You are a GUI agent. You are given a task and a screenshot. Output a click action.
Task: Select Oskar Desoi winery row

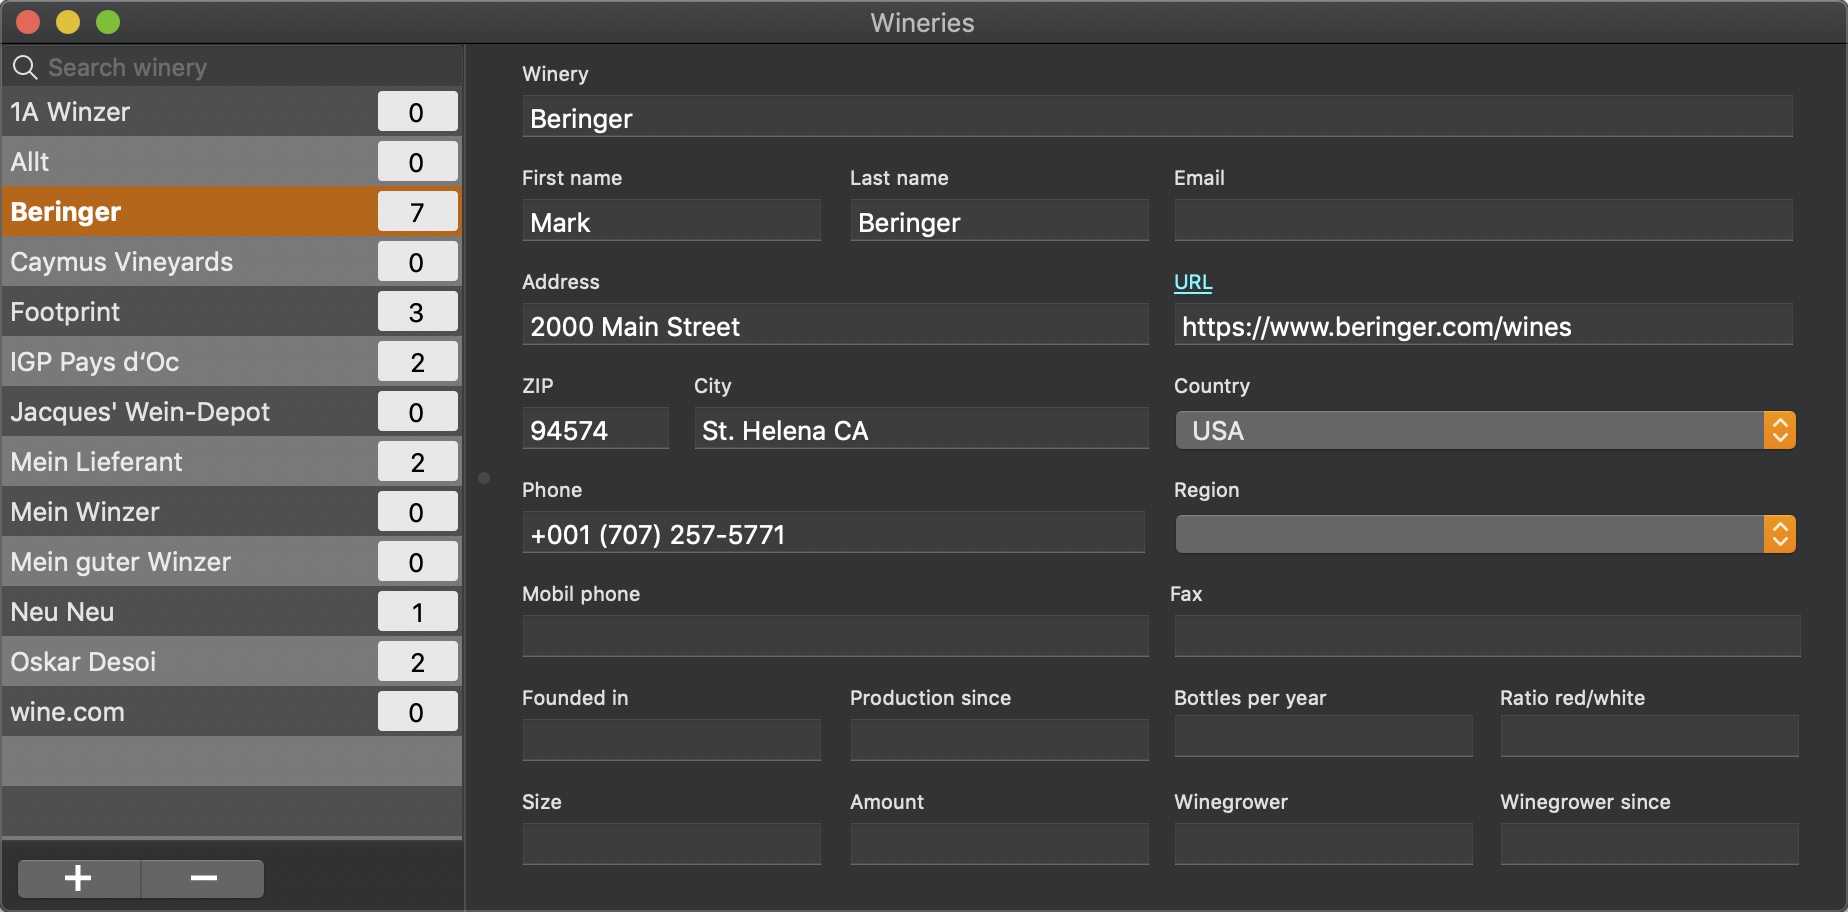coord(232,661)
